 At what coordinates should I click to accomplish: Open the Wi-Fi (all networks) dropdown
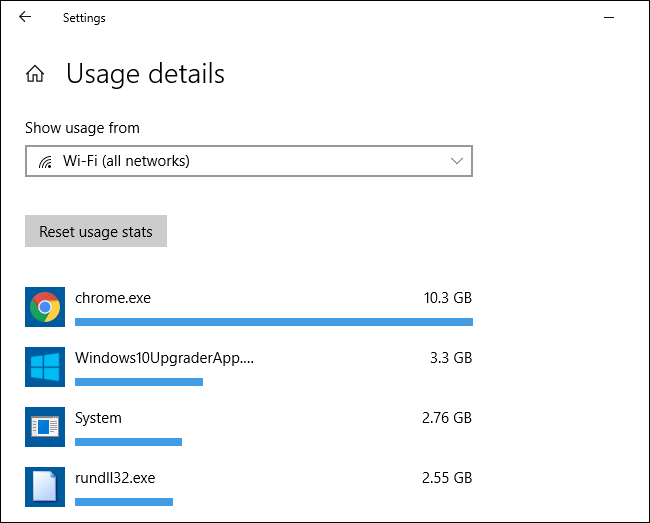(x=248, y=161)
